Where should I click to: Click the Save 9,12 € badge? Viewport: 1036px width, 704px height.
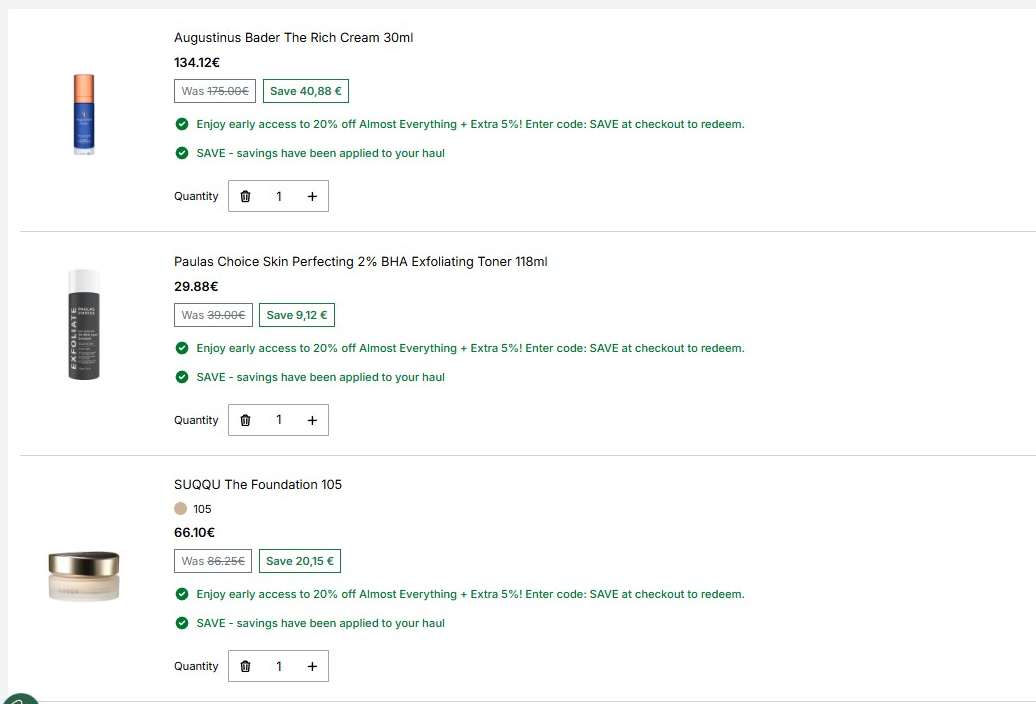[297, 315]
